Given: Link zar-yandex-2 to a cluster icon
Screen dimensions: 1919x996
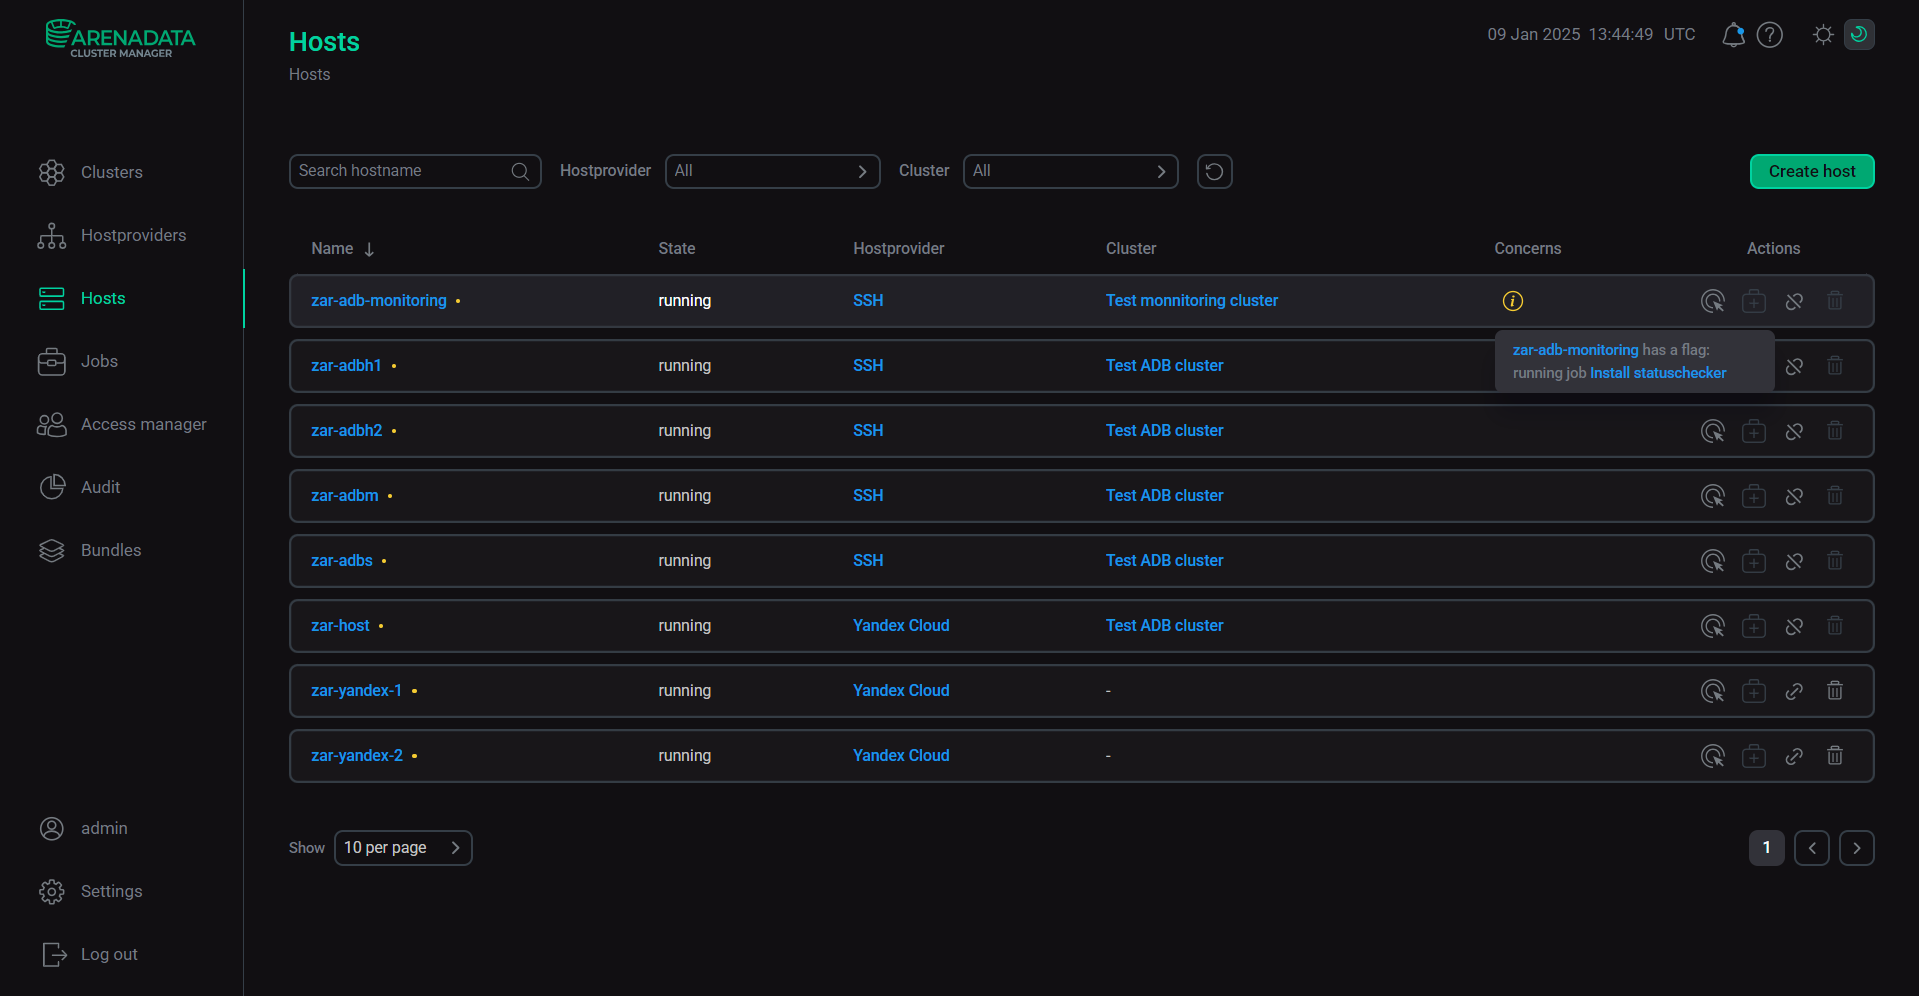Looking at the screenshot, I should click(1794, 756).
